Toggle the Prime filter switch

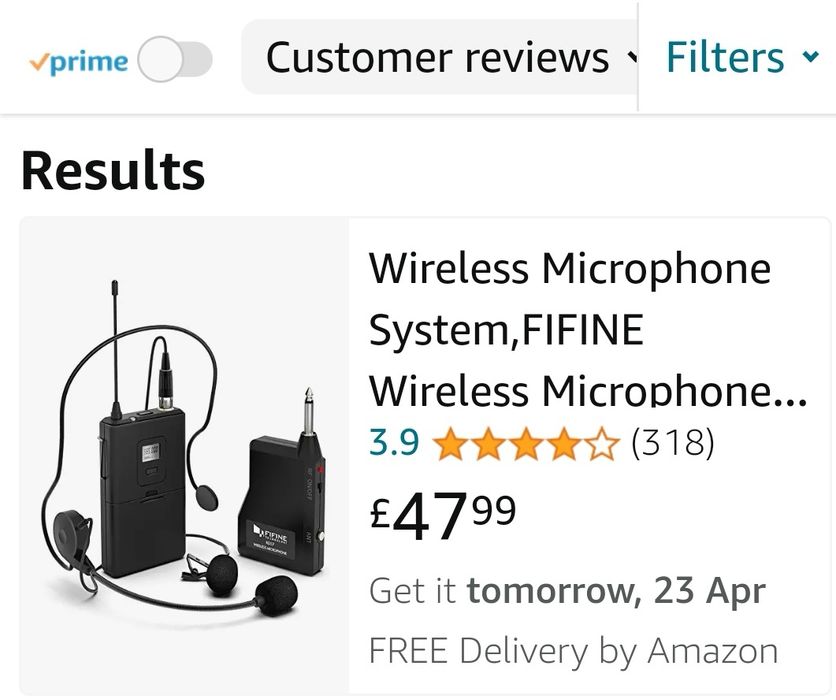175,60
